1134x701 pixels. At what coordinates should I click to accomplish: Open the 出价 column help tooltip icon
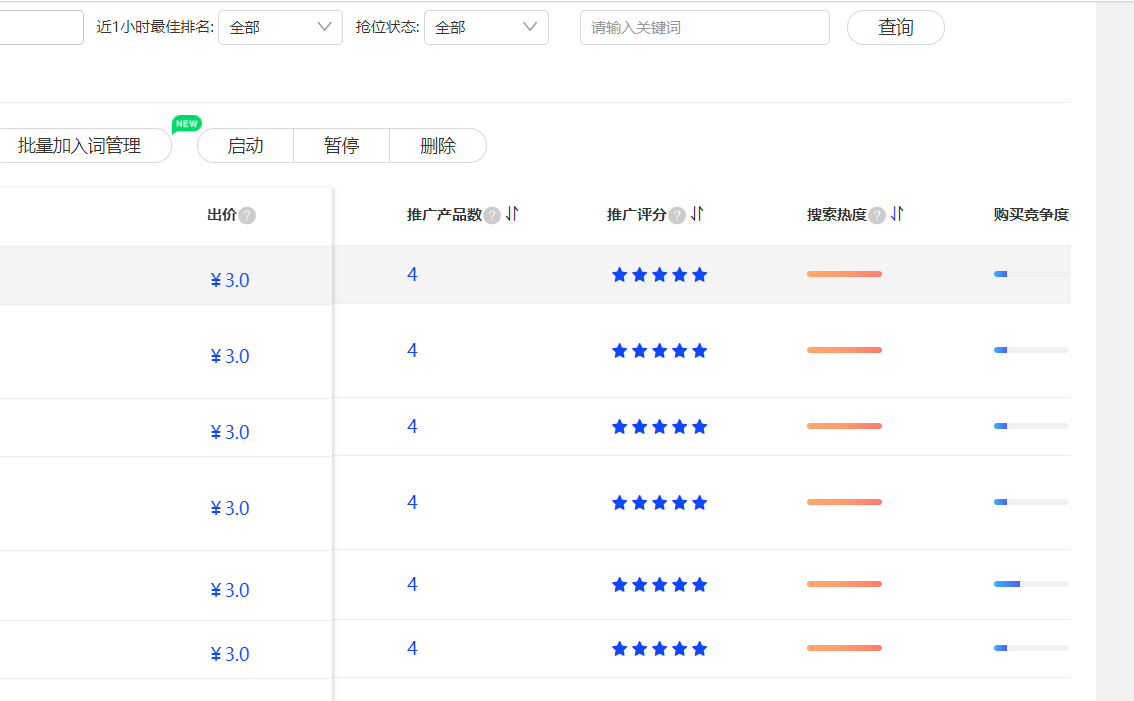(249, 214)
